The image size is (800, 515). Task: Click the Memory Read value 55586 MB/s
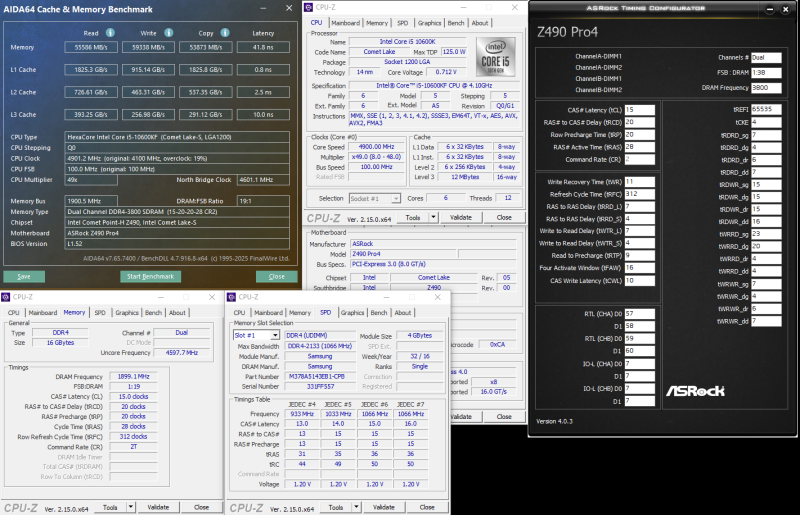[91, 47]
